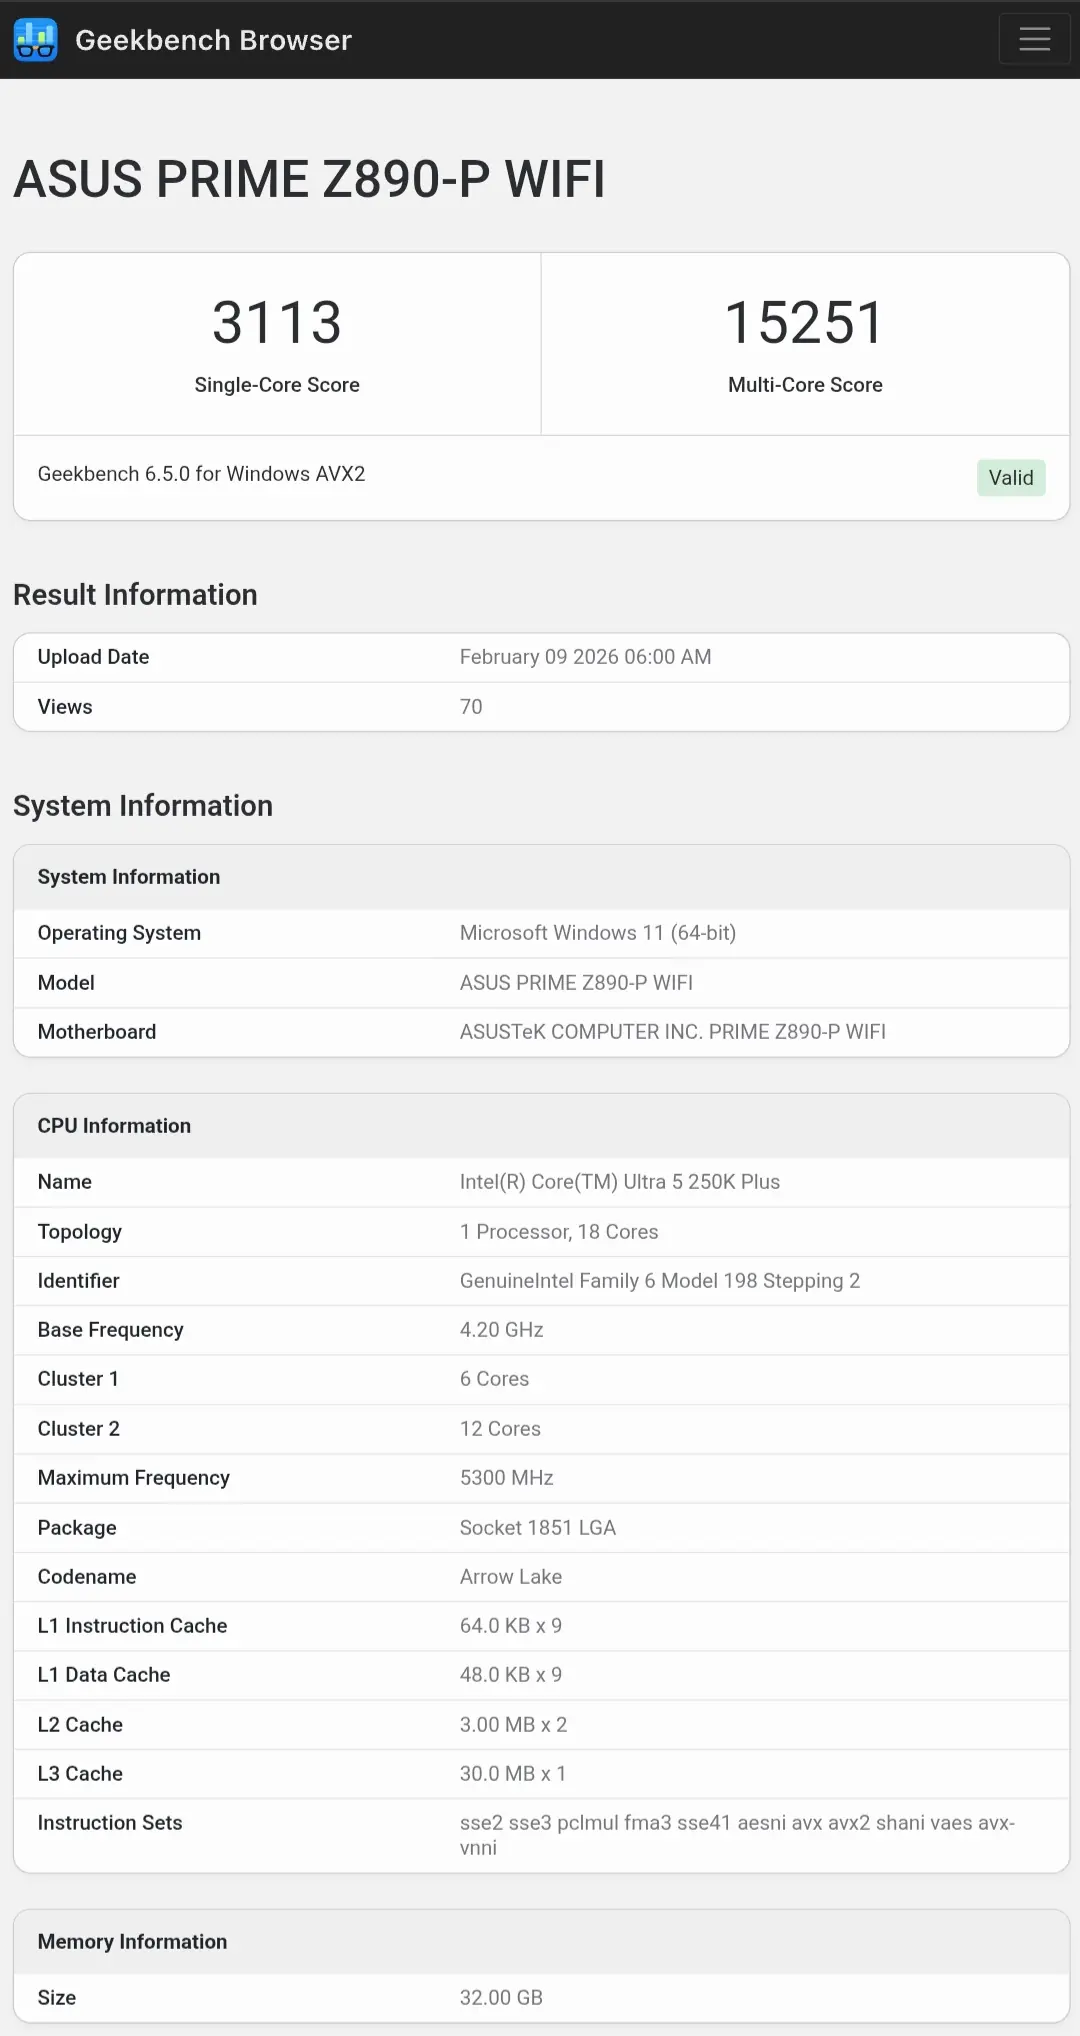Select the Intel Core Ultra 5 250K Plus name
This screenshot has width=1080, height=2036.
(619, 1182)
